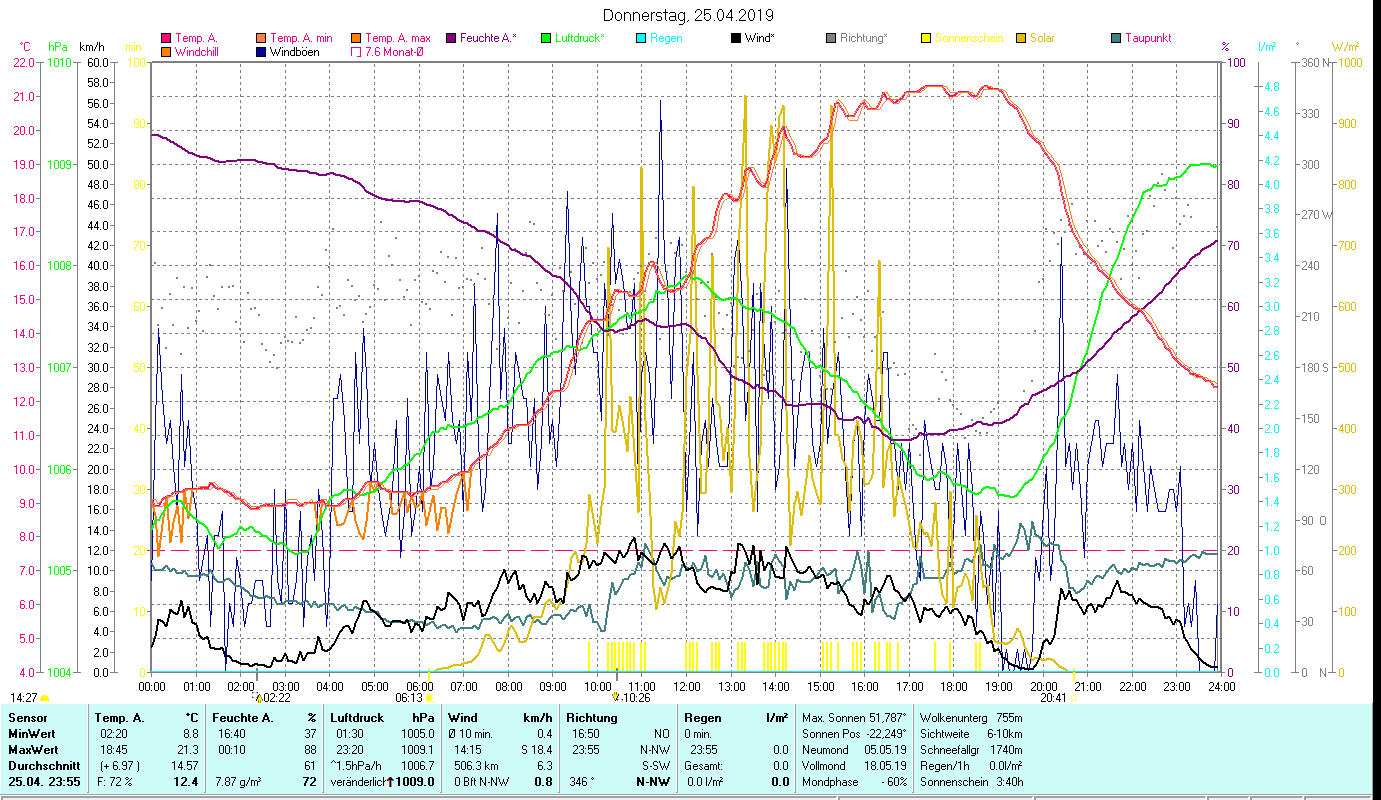Click the '18:00' time axis label
This screenshot has height=800, width=1381.
click(954, 687)
